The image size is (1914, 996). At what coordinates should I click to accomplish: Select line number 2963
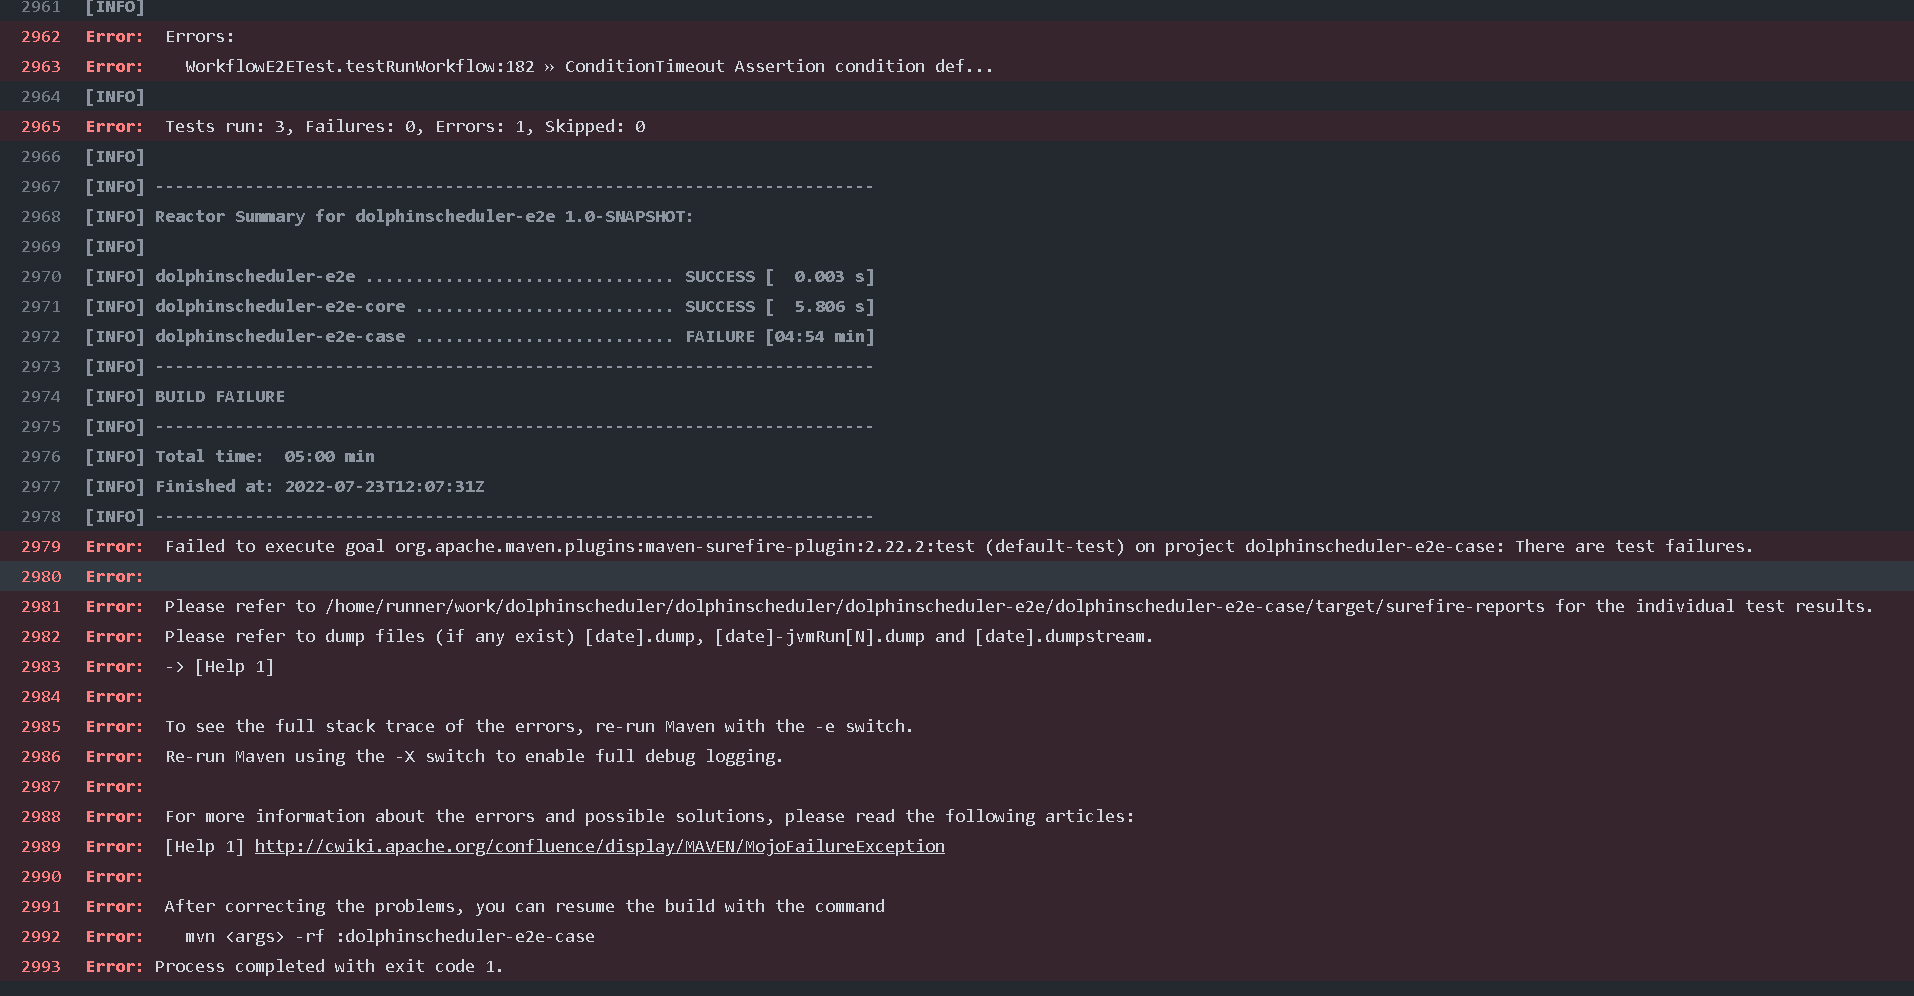41,66
